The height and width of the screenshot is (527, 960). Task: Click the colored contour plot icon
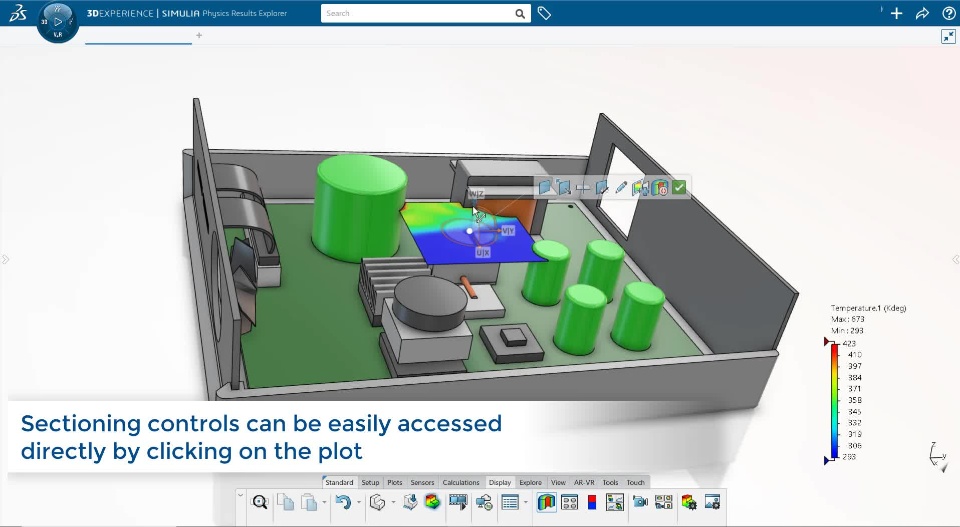[432, 503]
